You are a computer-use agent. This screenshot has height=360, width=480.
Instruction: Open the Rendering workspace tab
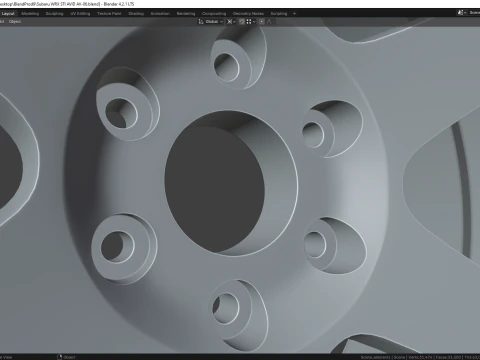[186, 14]
